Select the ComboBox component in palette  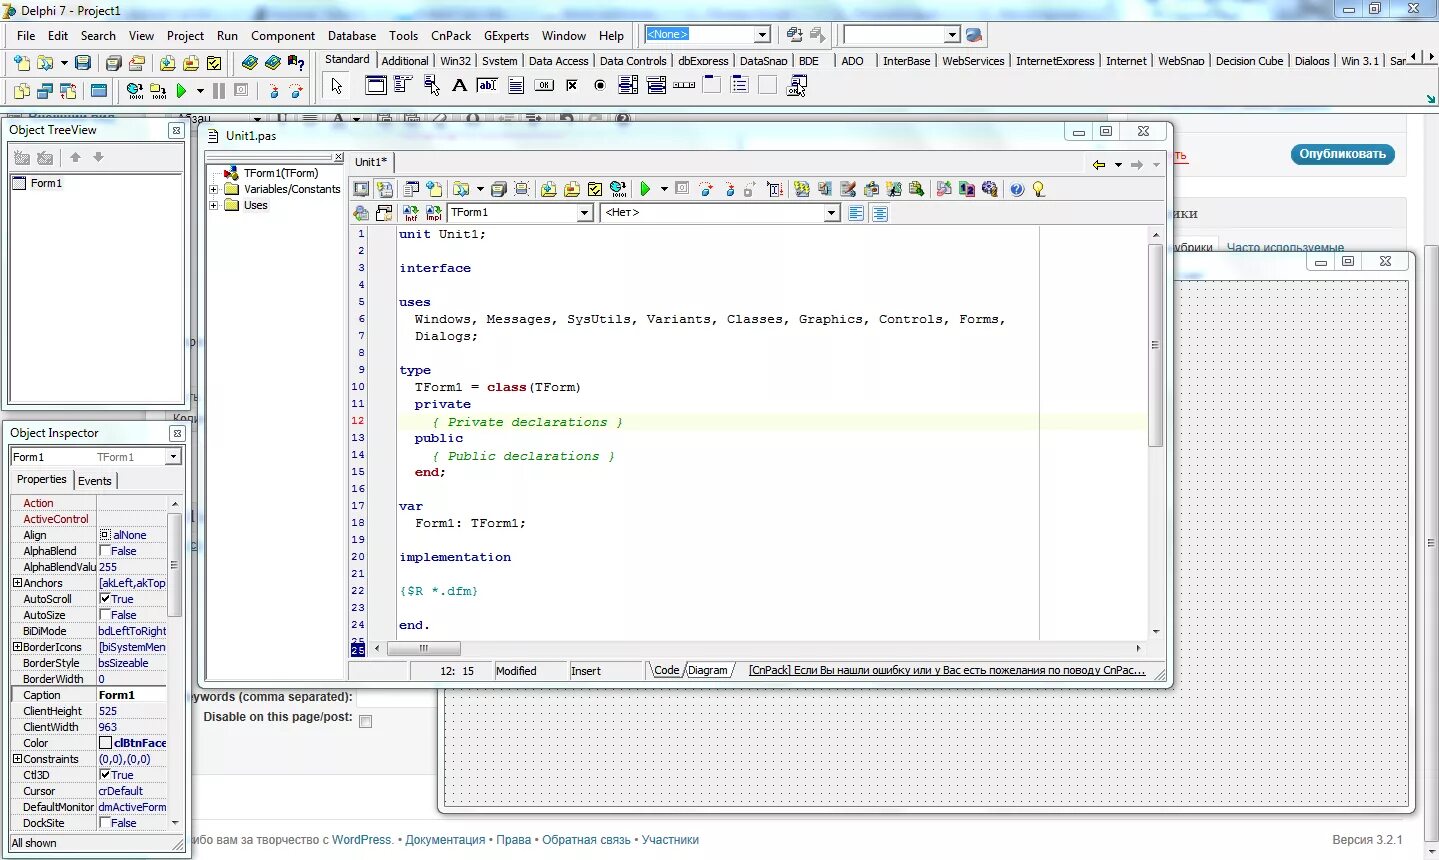[656, 86]
